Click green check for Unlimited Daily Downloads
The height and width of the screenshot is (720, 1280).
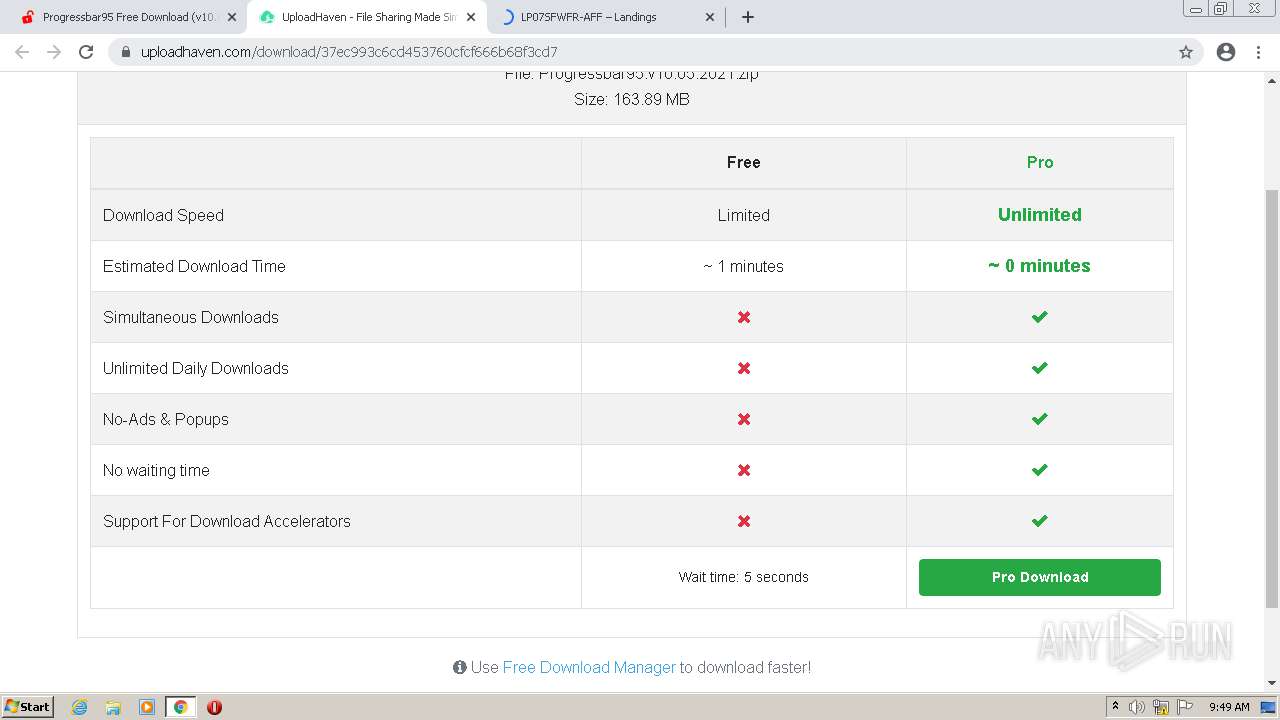tap(1040, 368)
